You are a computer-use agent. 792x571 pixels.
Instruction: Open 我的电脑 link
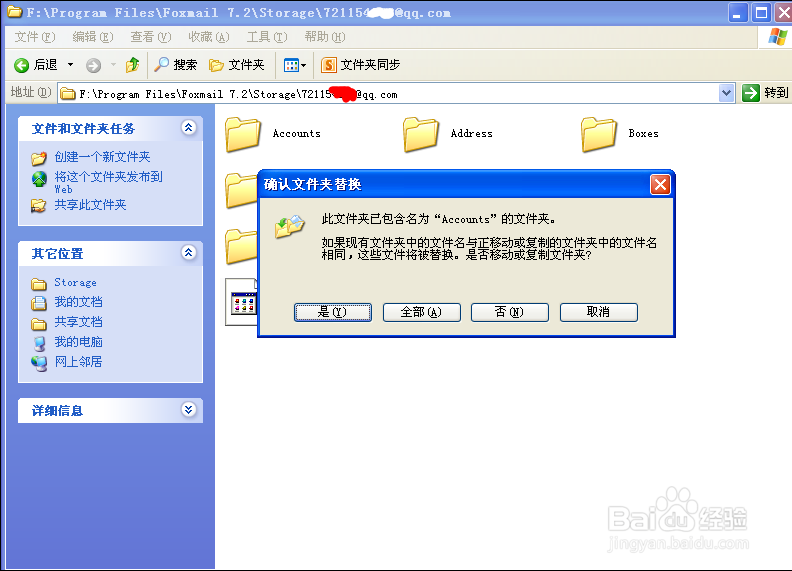[78, 342]
